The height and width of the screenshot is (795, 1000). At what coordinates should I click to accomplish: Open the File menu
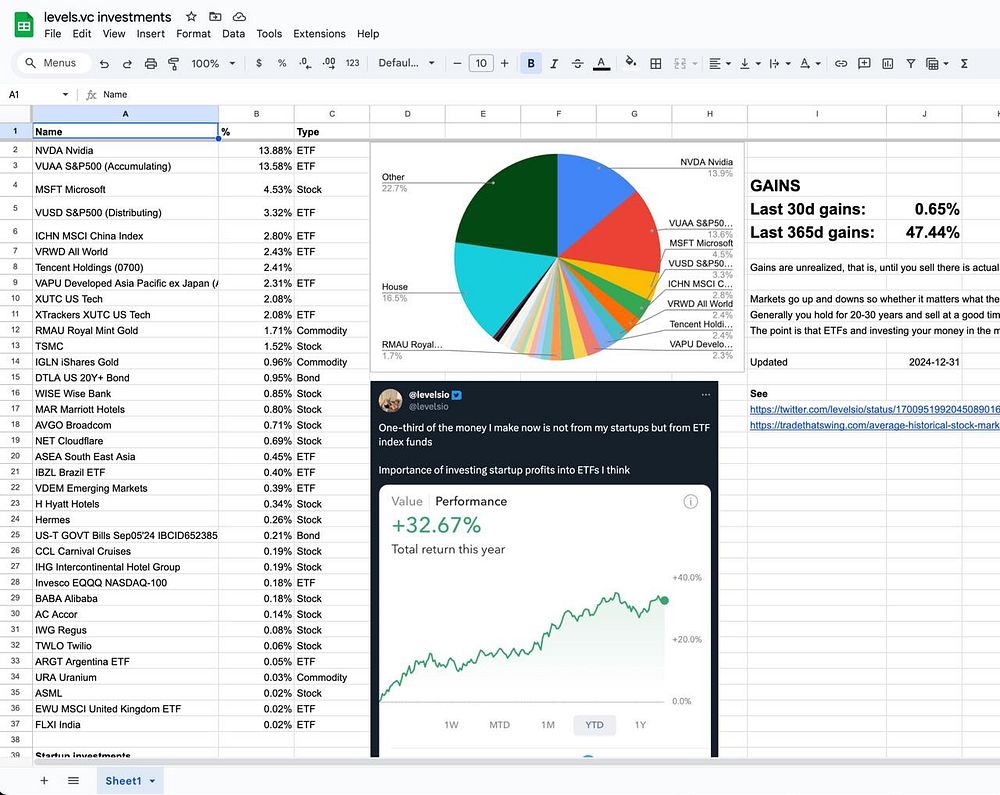click(x=52, y=34)
